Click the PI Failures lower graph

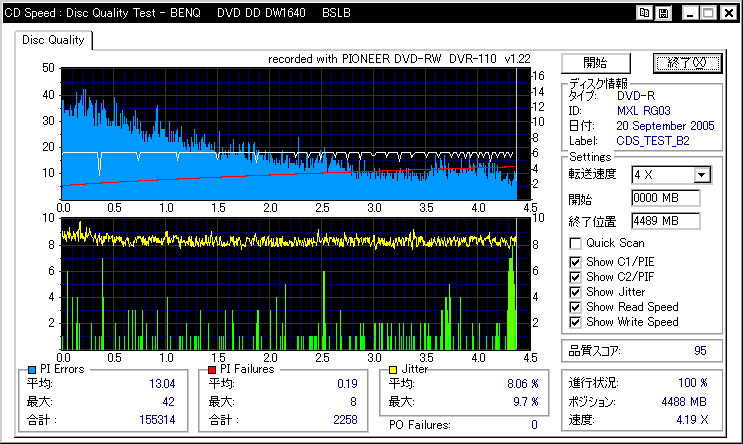[x=296, y=284]
